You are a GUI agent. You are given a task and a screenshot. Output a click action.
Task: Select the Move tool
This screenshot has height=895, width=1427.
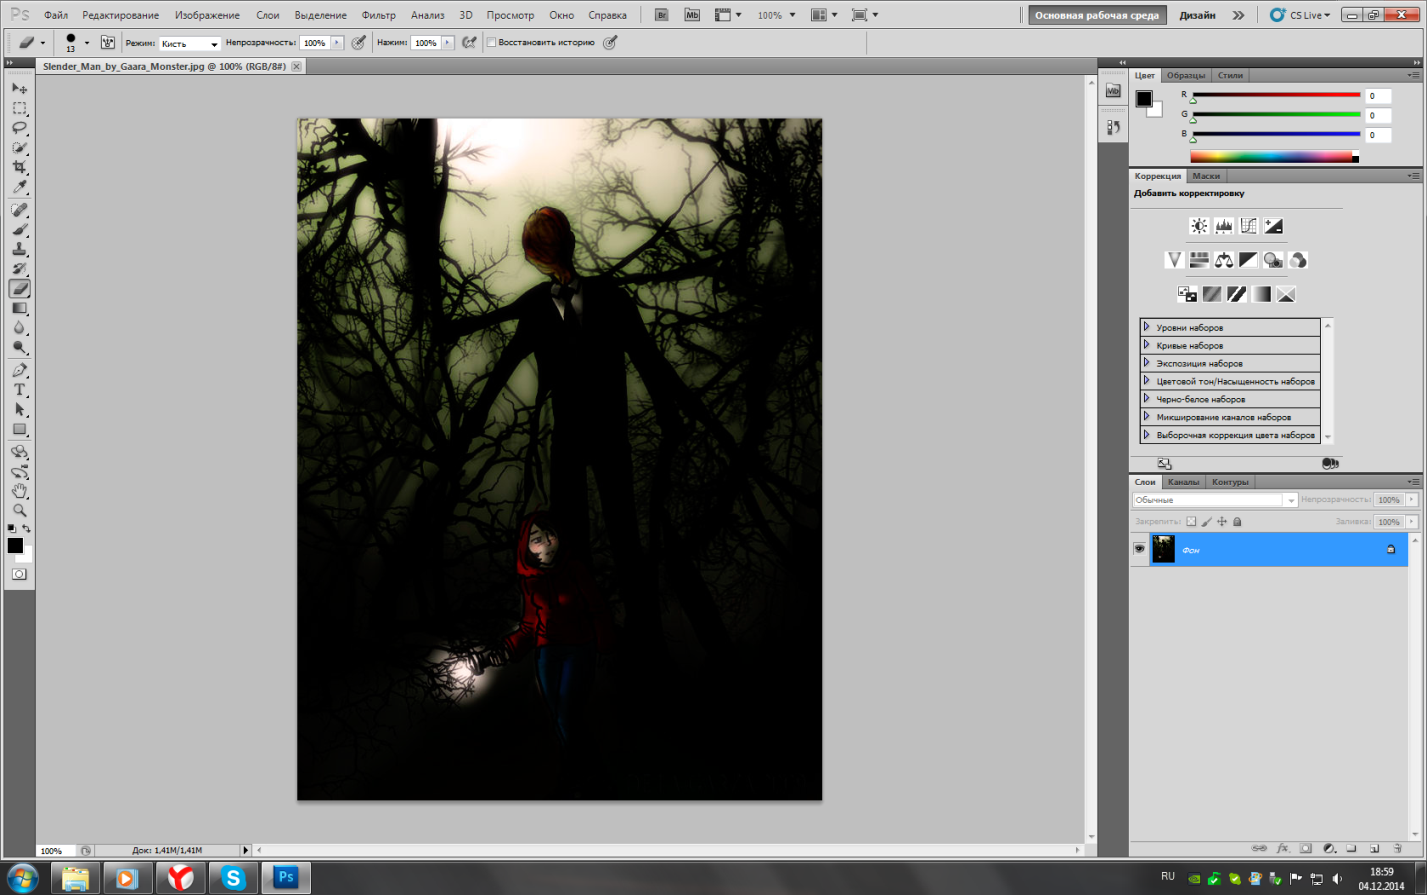pos(19,88)
